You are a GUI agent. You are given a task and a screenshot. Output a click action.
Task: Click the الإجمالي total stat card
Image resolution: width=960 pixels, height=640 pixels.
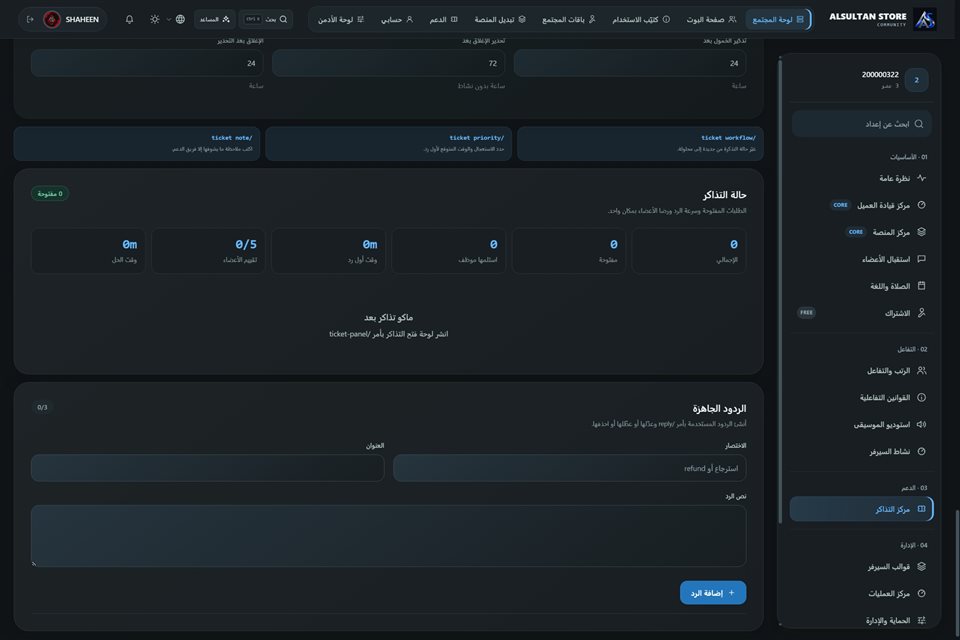(x=689, y=251)
